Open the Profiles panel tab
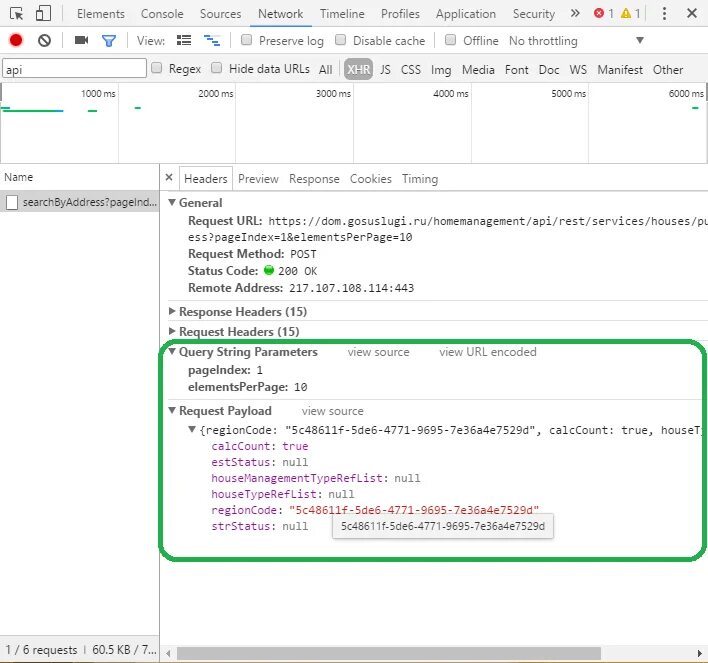708x663 pixels. pyautogui.click(x=400, y=14)
